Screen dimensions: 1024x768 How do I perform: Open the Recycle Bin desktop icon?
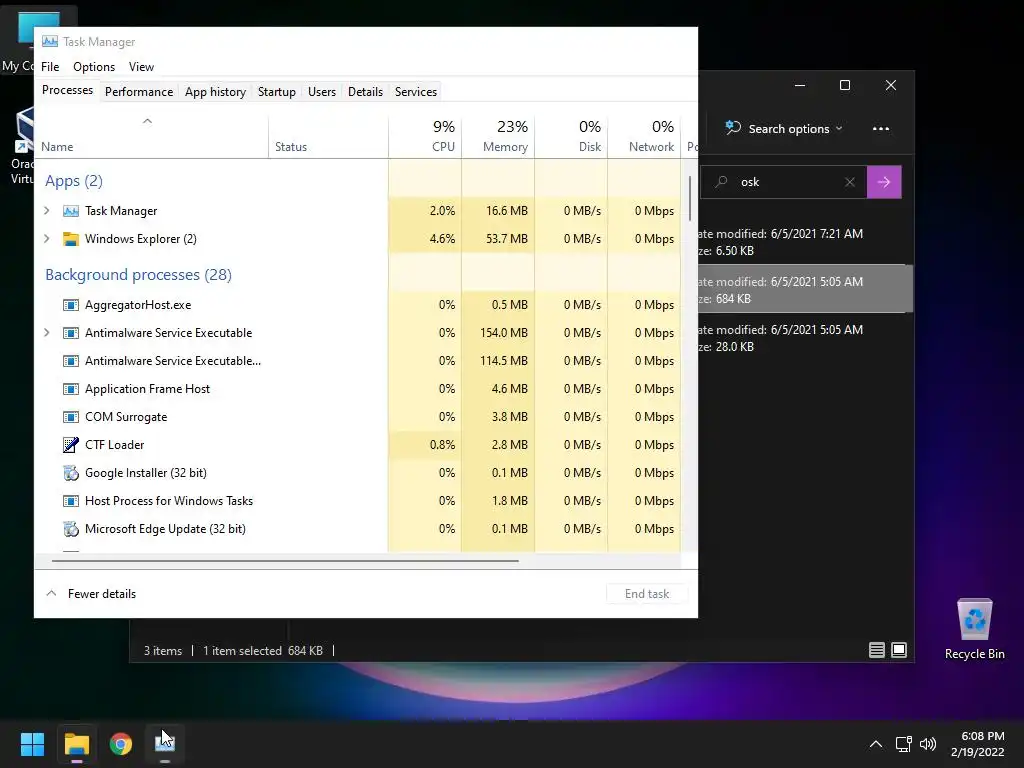(x=974, y=629)
